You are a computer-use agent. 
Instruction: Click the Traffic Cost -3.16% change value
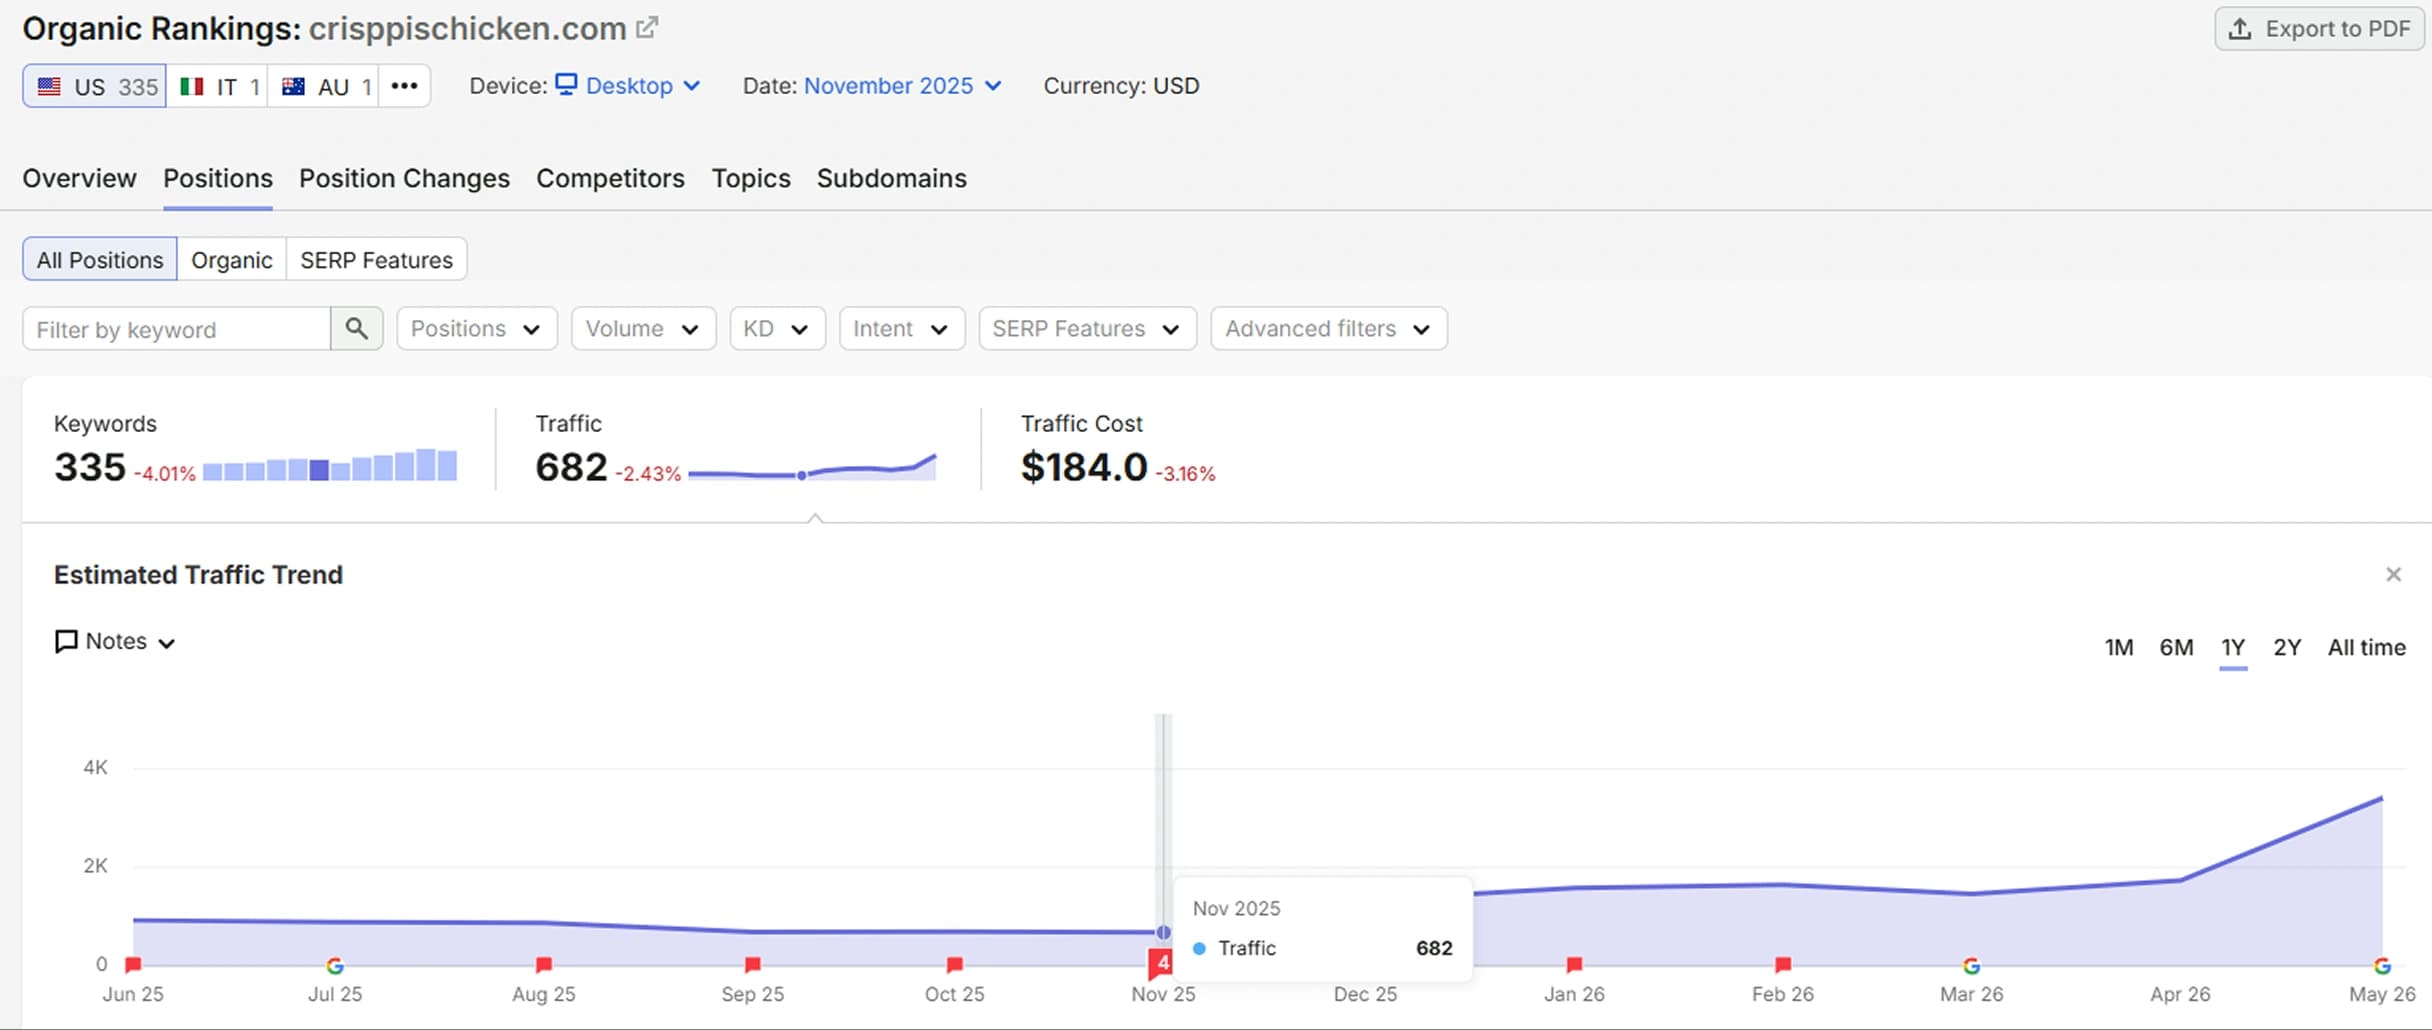click(x=1186, y=474)
